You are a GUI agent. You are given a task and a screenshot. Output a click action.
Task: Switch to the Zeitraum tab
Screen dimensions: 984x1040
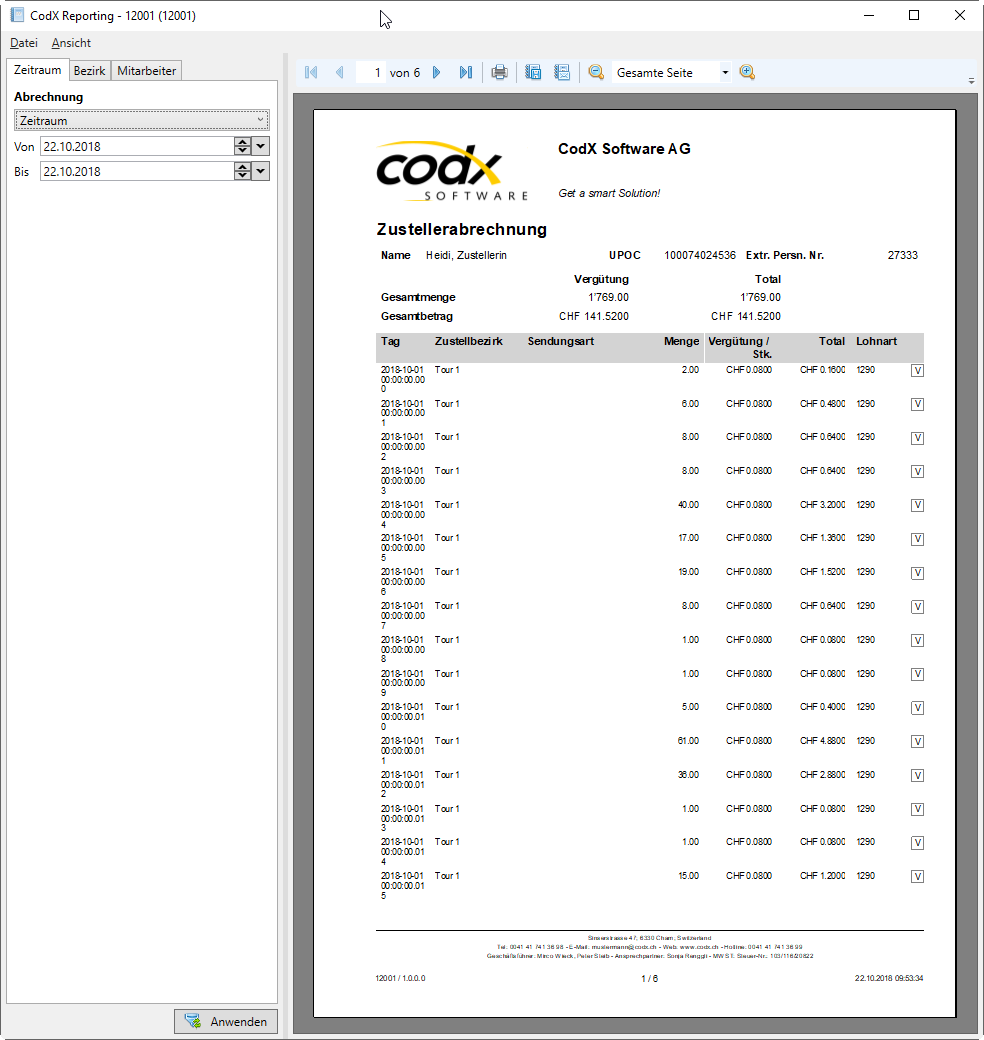click(38, 70)
